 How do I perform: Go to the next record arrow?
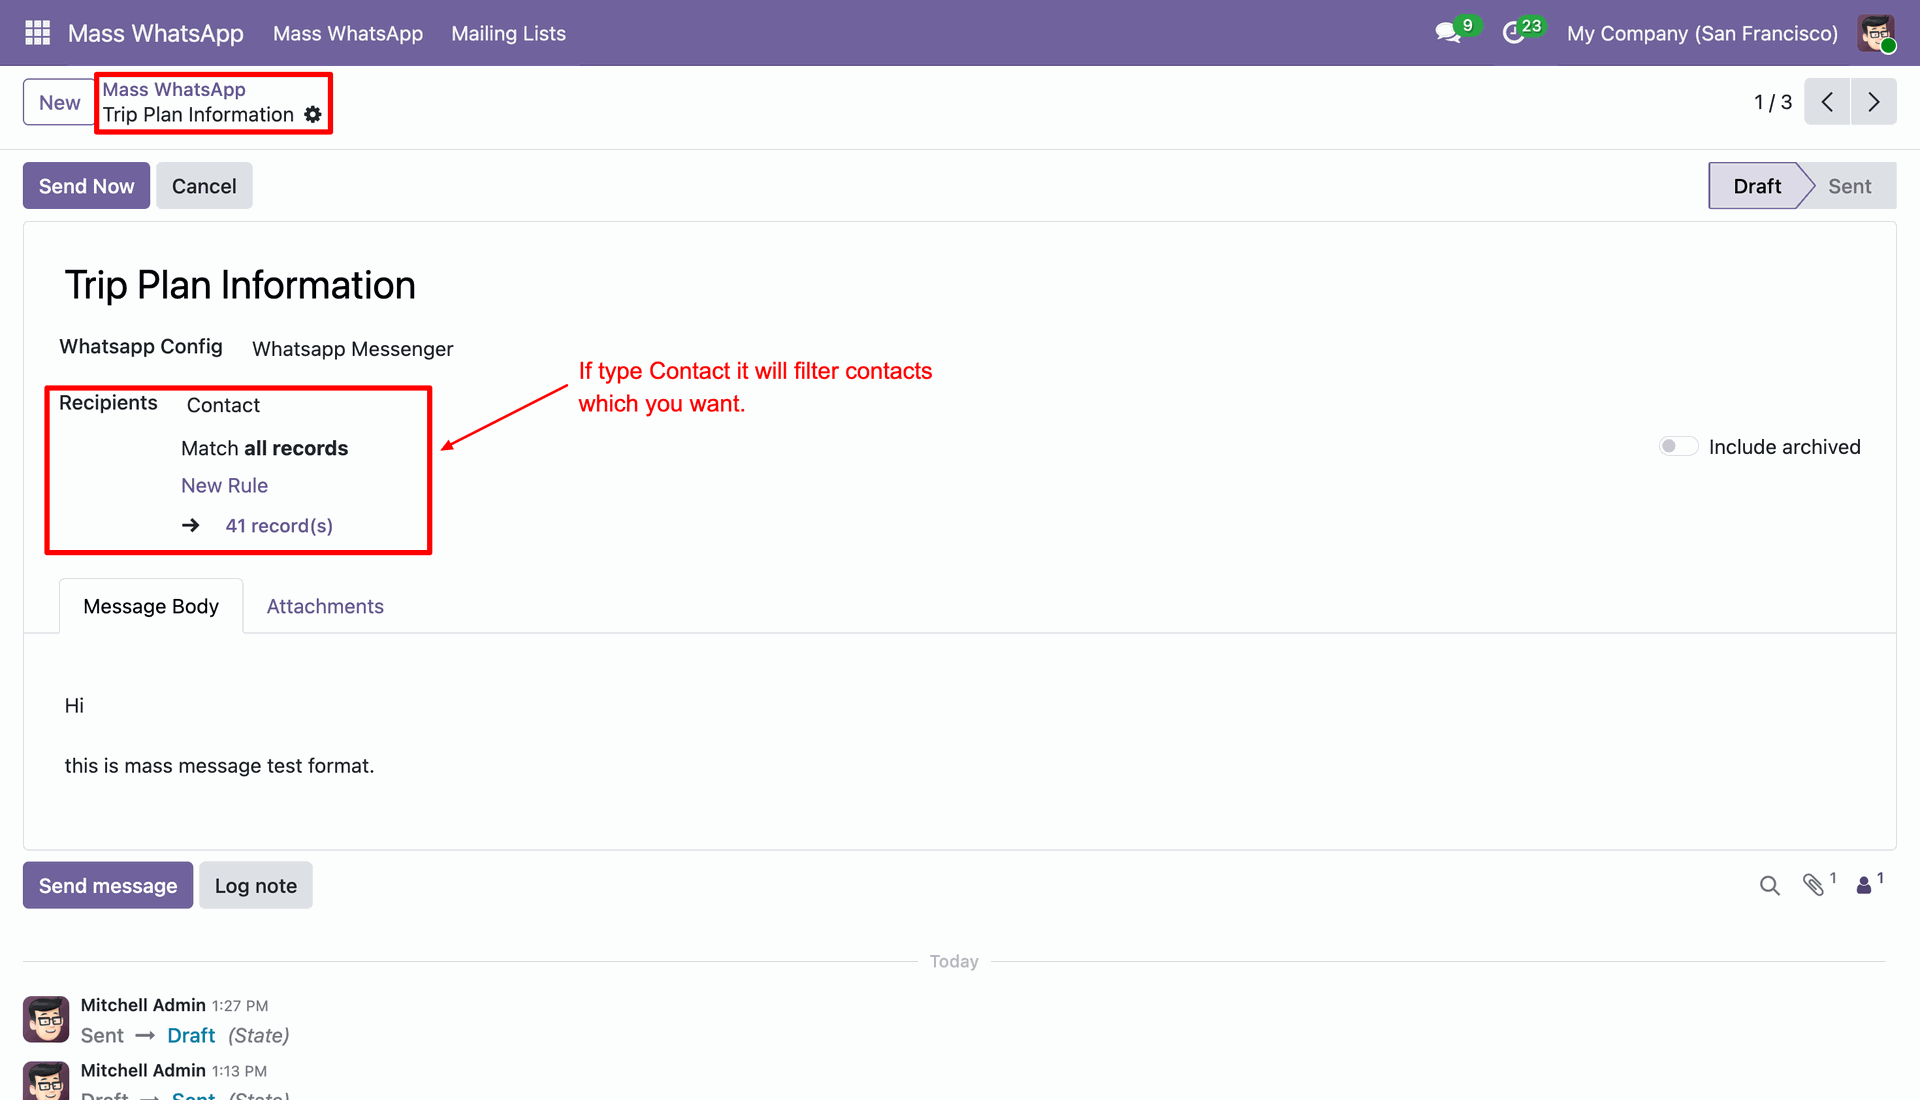click(1874, 102)
